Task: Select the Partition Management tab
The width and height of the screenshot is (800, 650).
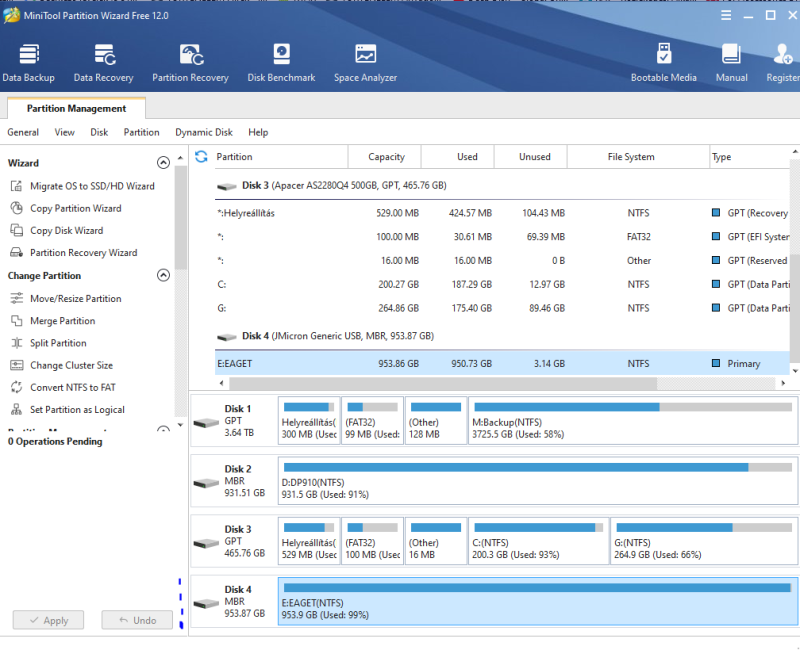Action: pyautogui.click(x=77, y=108)
